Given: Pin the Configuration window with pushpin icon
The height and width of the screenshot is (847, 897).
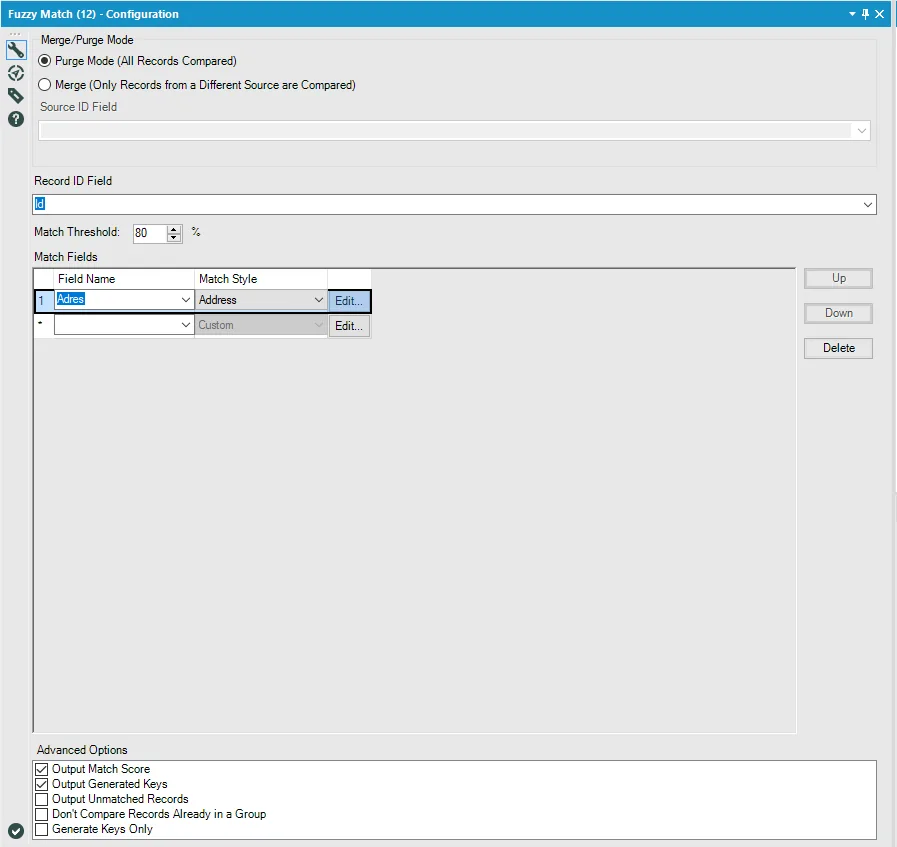Looking at the screenshot, I should [866, 14].
